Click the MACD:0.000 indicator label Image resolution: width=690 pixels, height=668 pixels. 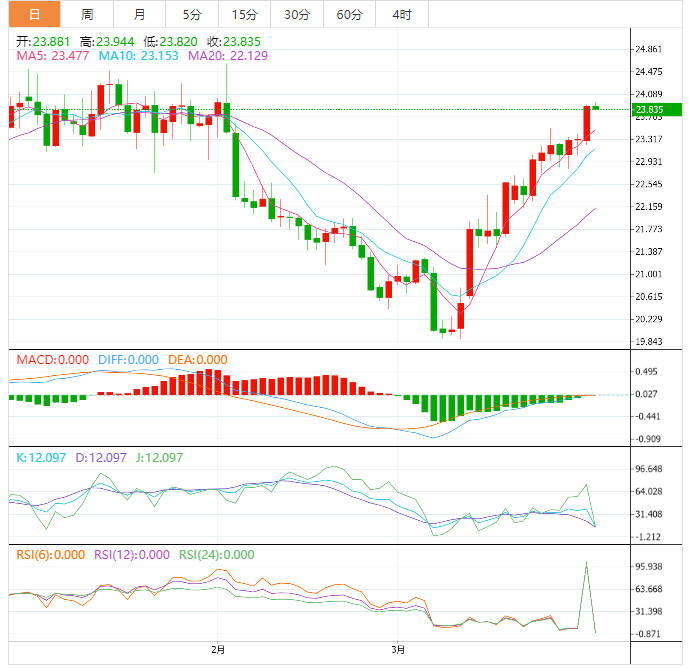coord(52,360)
